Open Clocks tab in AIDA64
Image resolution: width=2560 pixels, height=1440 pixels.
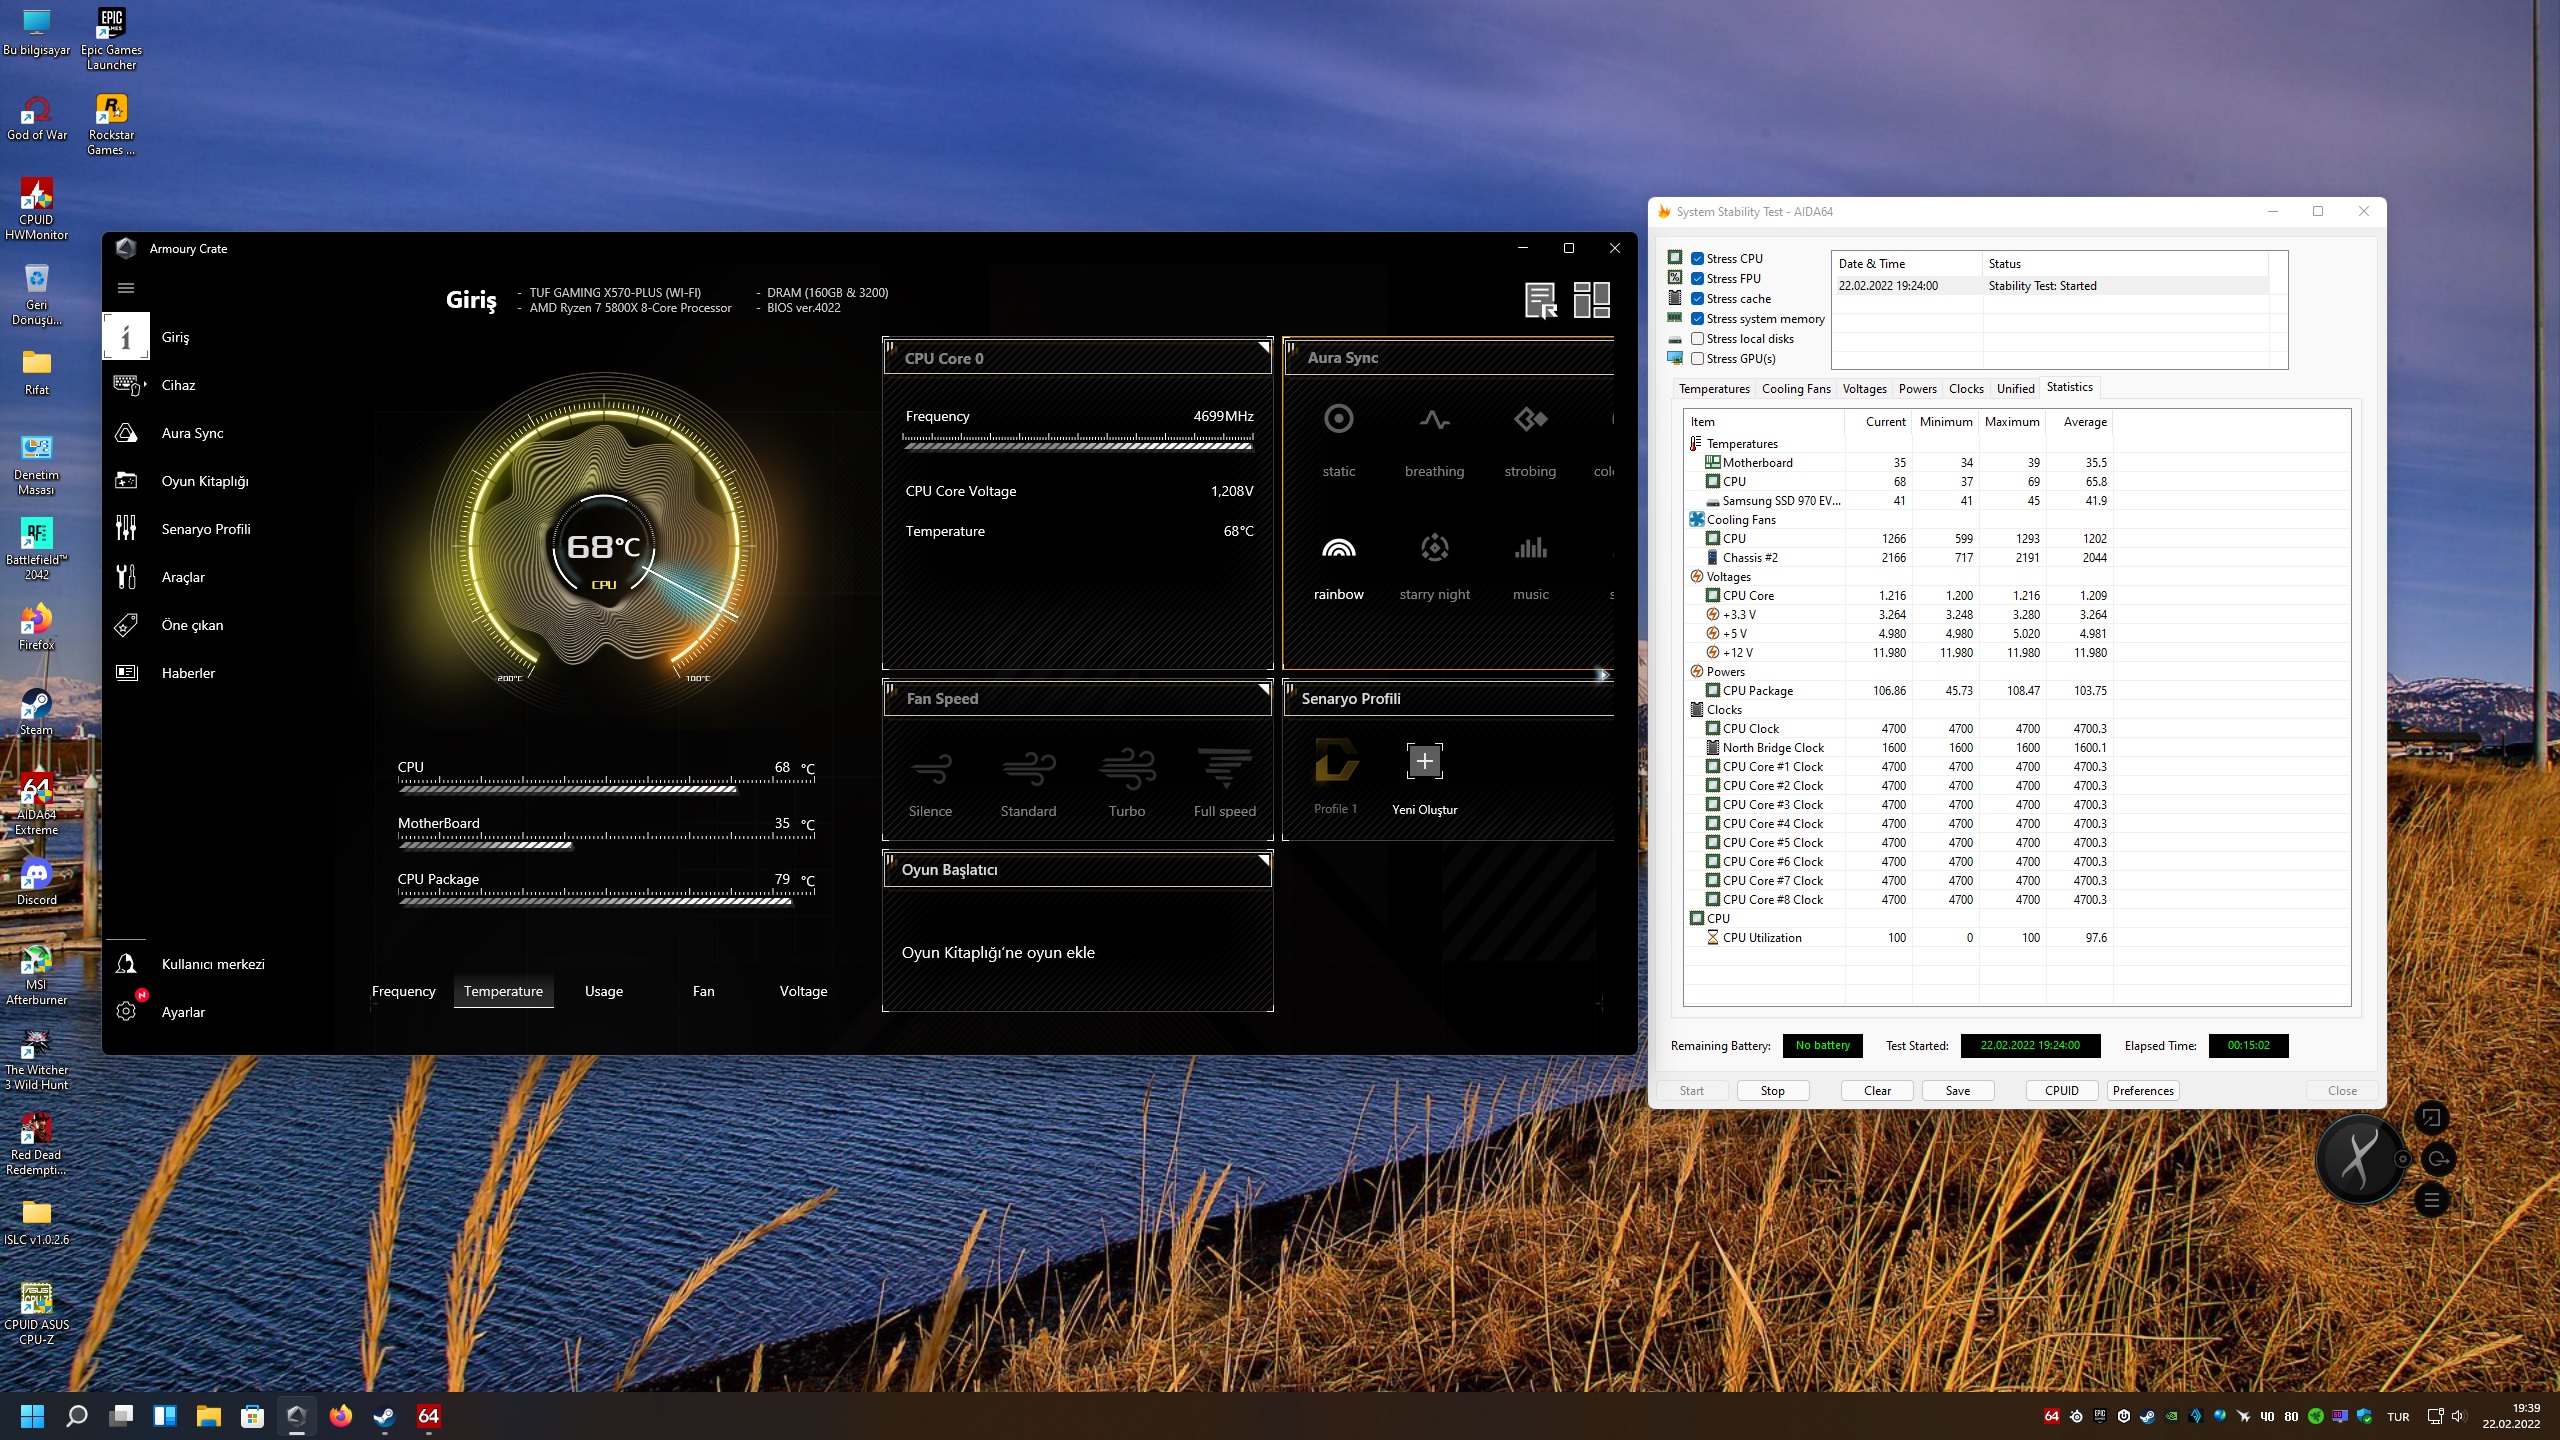[x=1966, y=389]
